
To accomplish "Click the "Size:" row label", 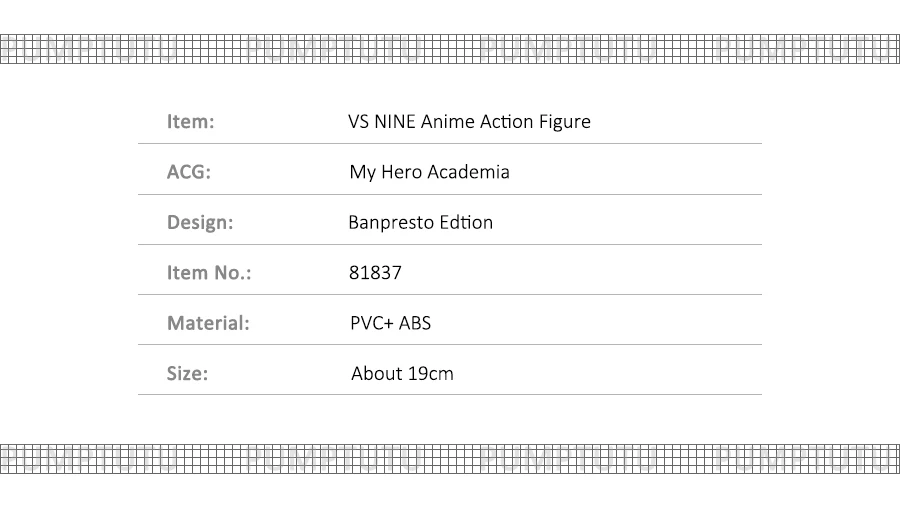I will click(x=188, y=374).
